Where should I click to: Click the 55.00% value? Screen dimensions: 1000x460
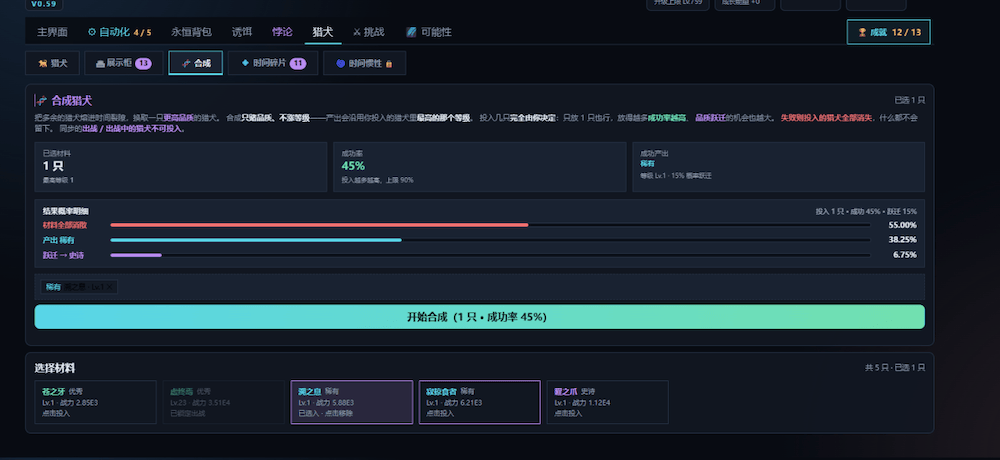pos(902,225)
